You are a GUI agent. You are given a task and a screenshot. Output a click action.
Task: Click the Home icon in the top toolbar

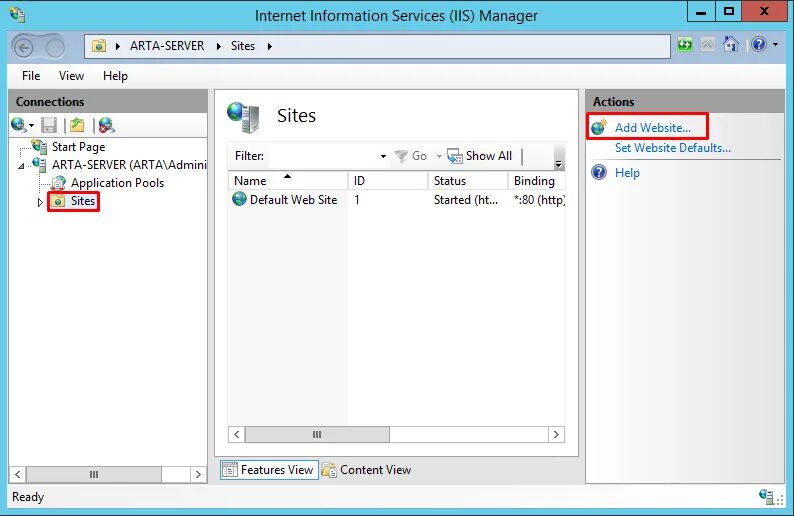(x=730, y=45)
